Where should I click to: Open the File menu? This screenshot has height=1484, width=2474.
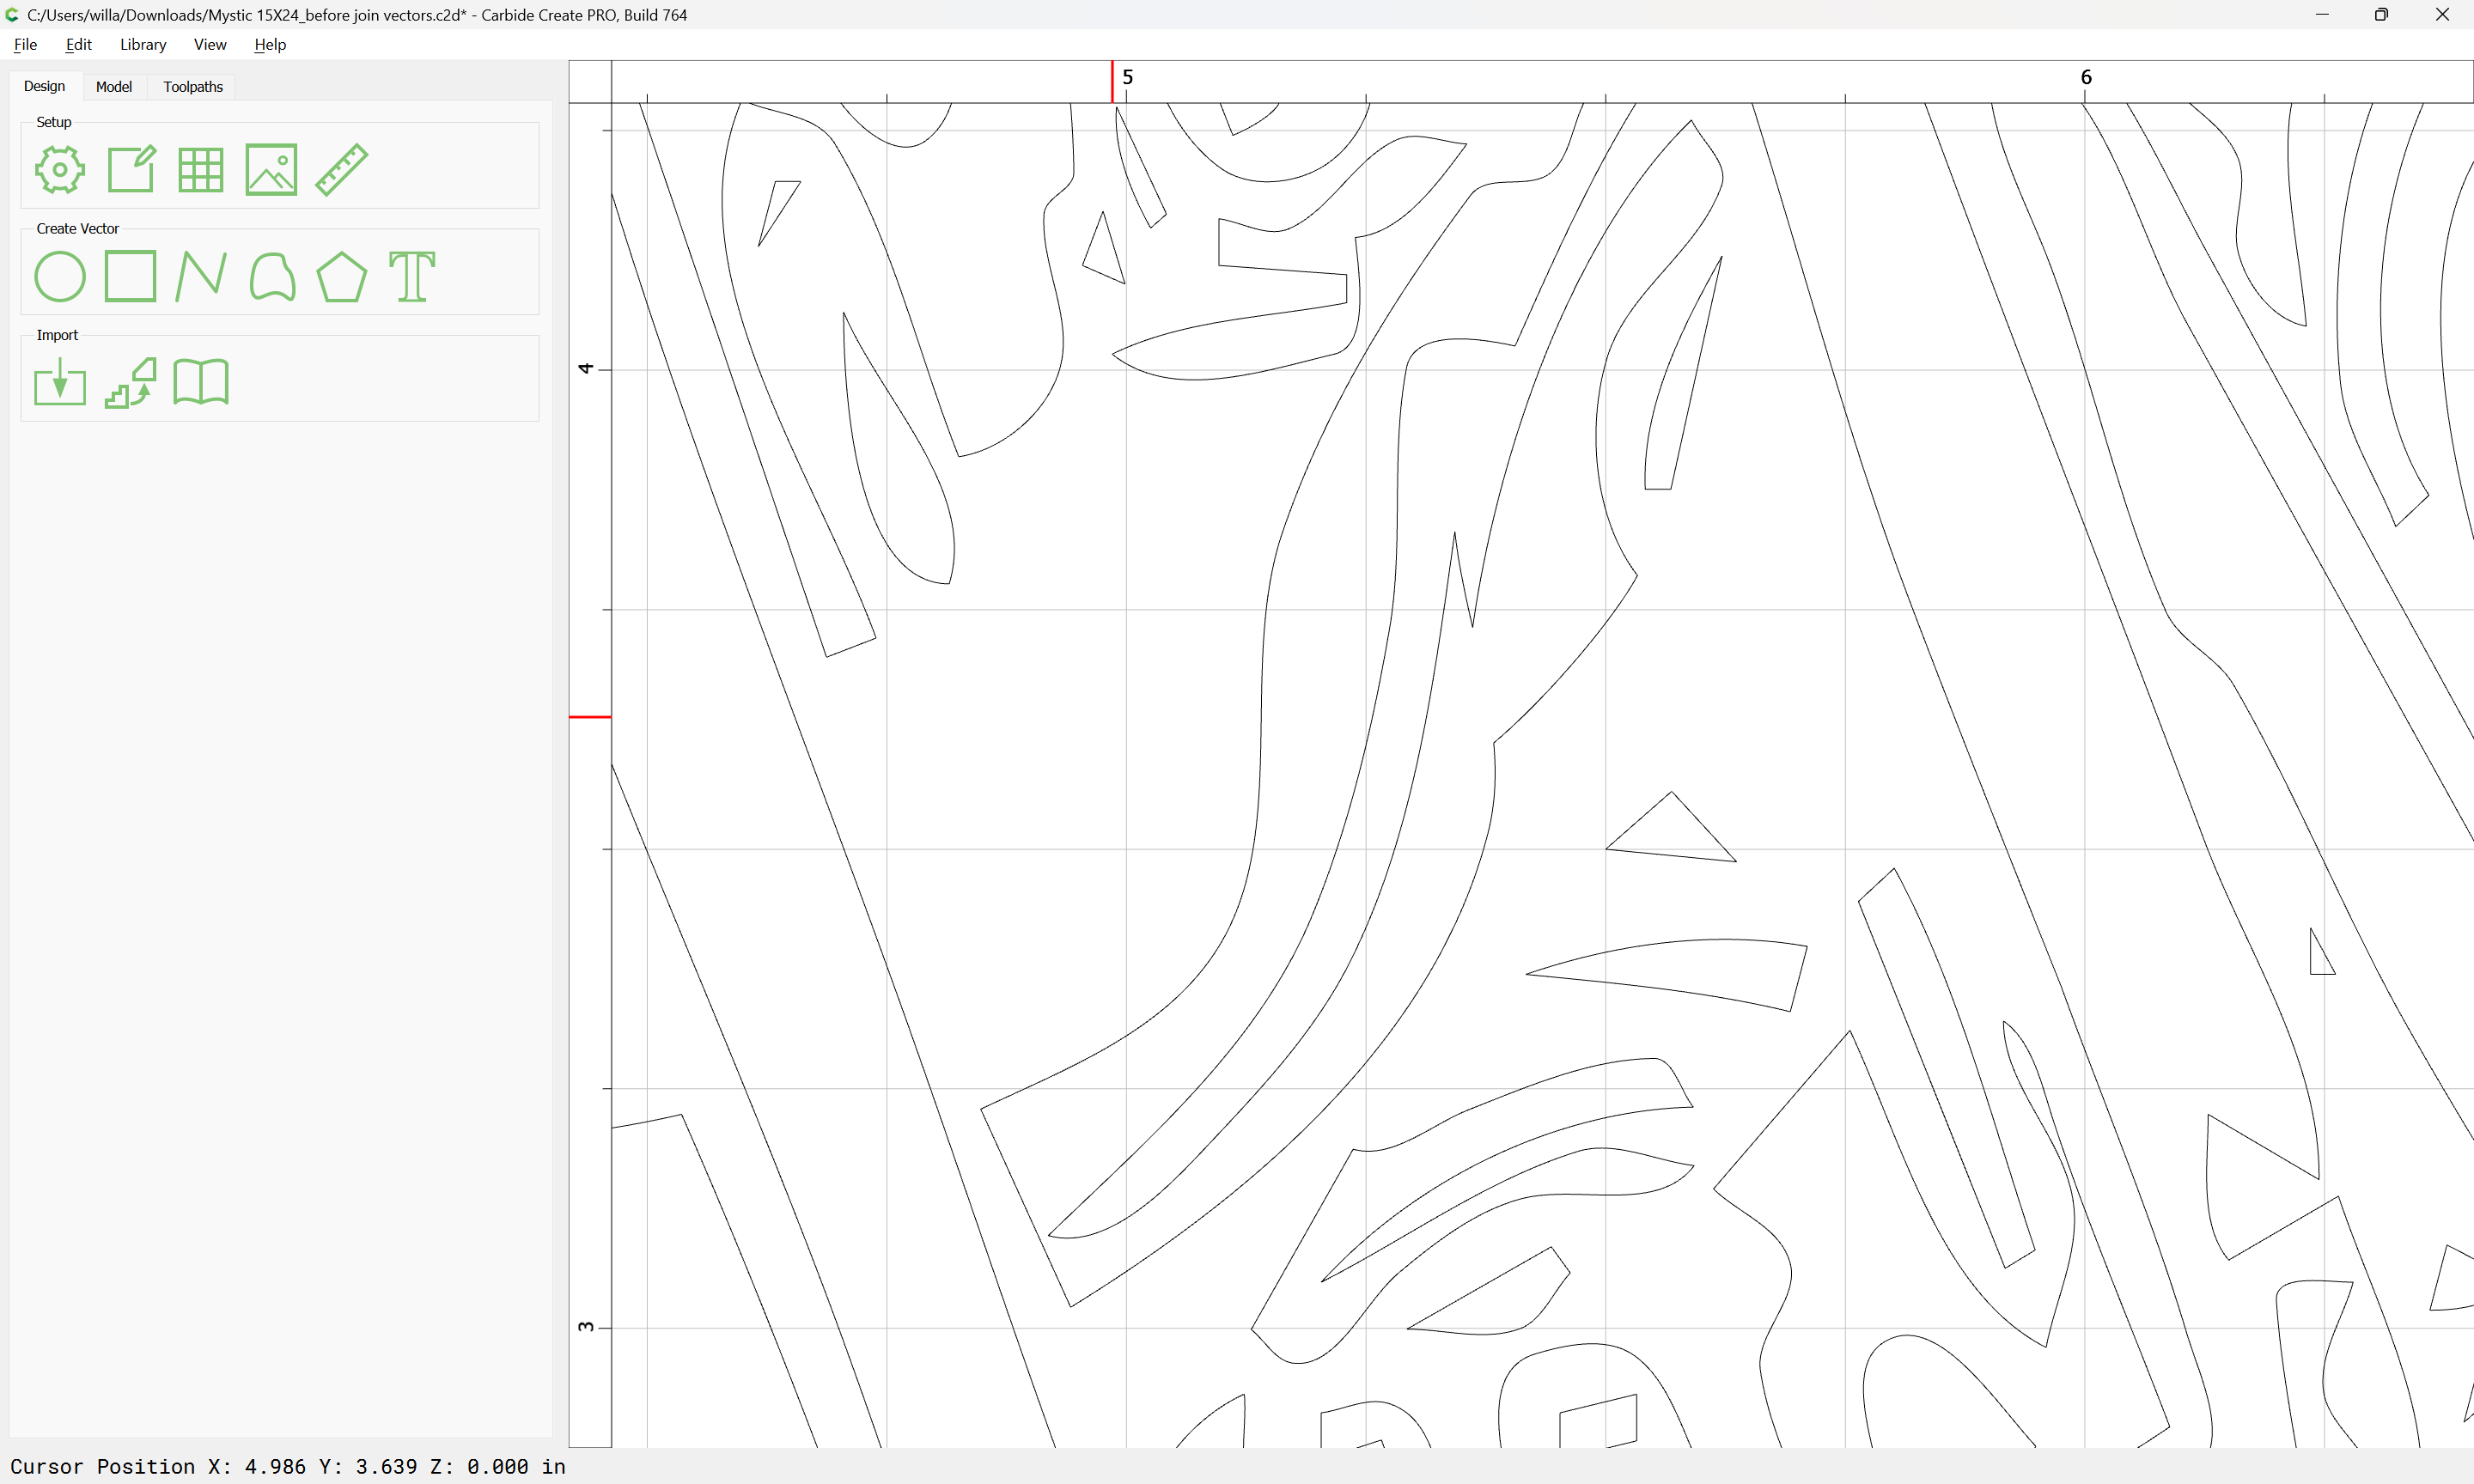click(x=25, y=44)
